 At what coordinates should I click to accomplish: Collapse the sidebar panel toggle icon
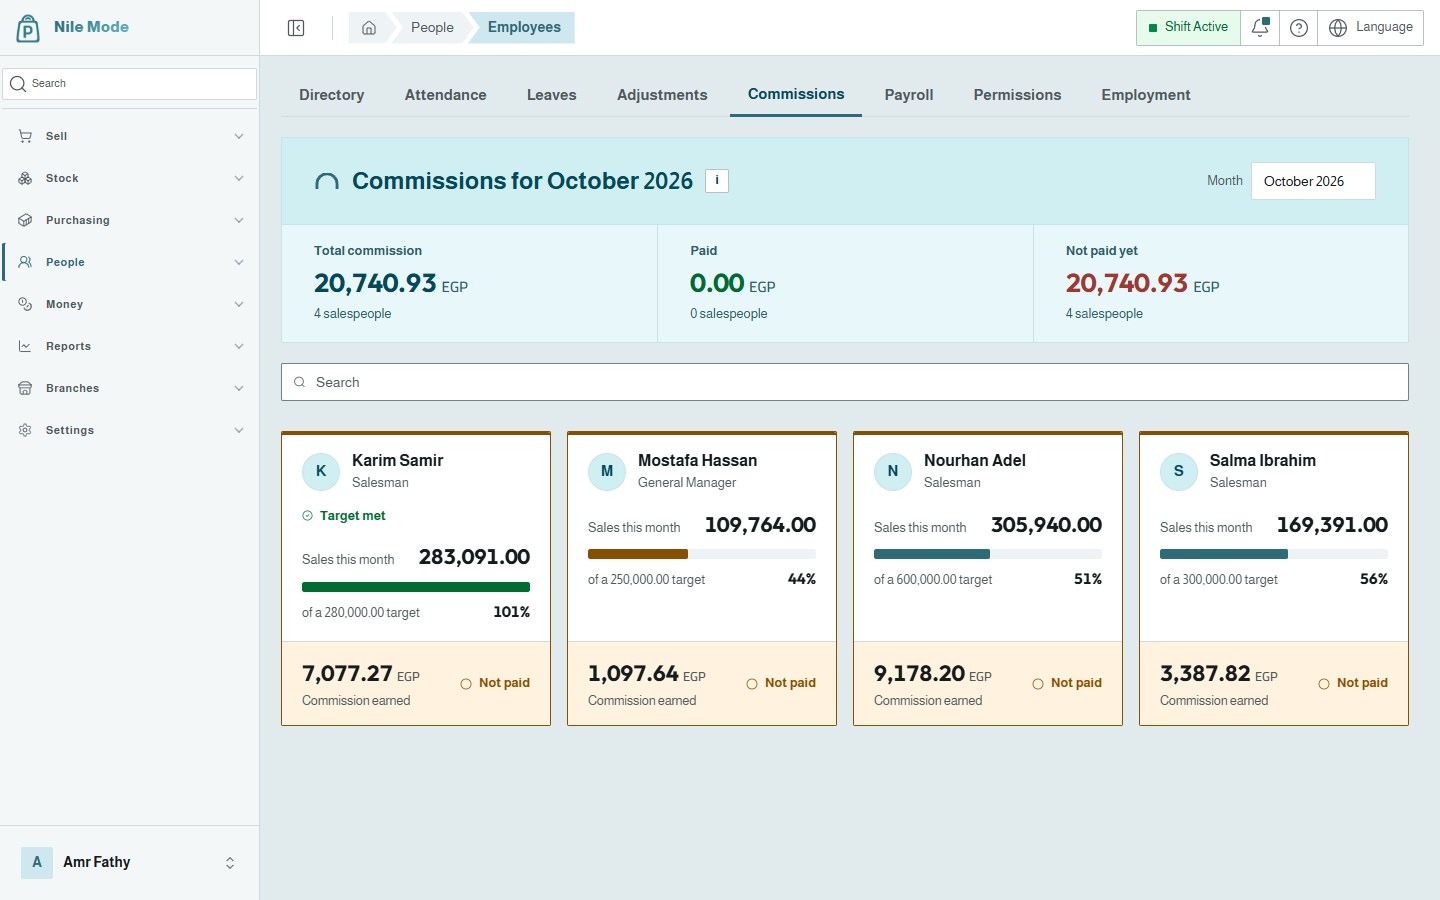296,28
